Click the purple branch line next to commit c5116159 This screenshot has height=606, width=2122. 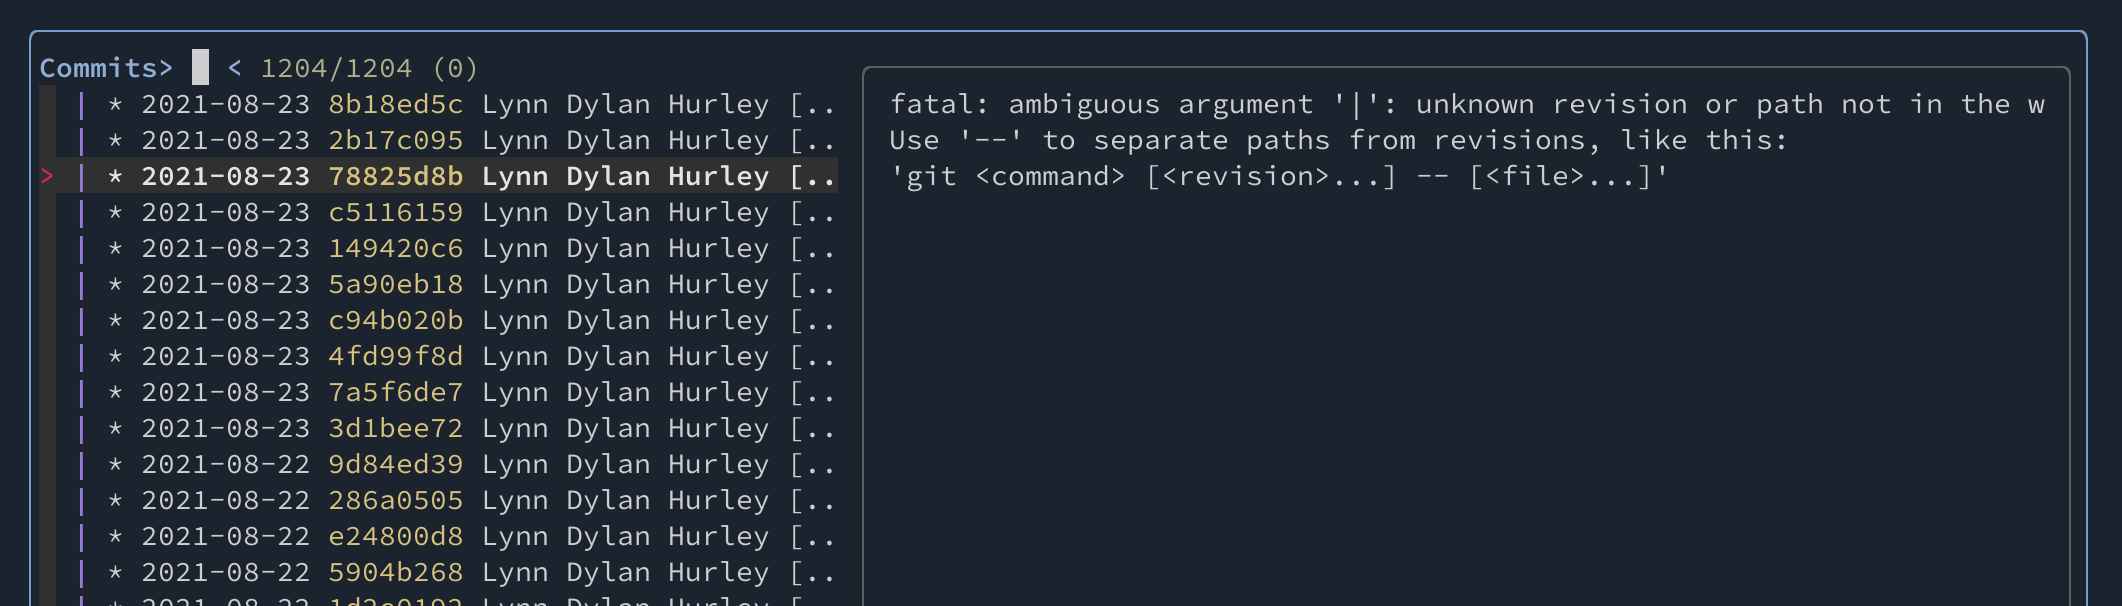pyautogui.click(x=82, y=212)
